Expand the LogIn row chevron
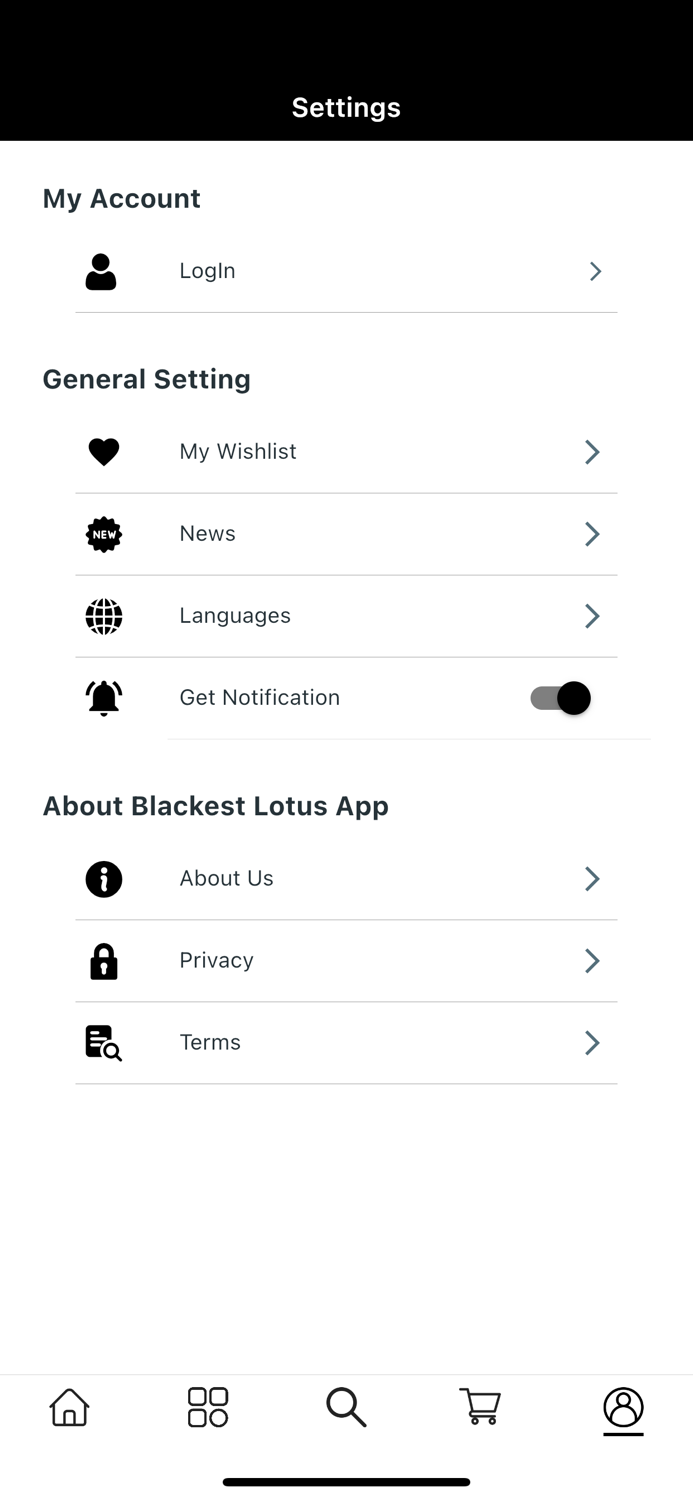Image resolution: width=693 pixels, height=1500 pixels. tap(594, 270)
